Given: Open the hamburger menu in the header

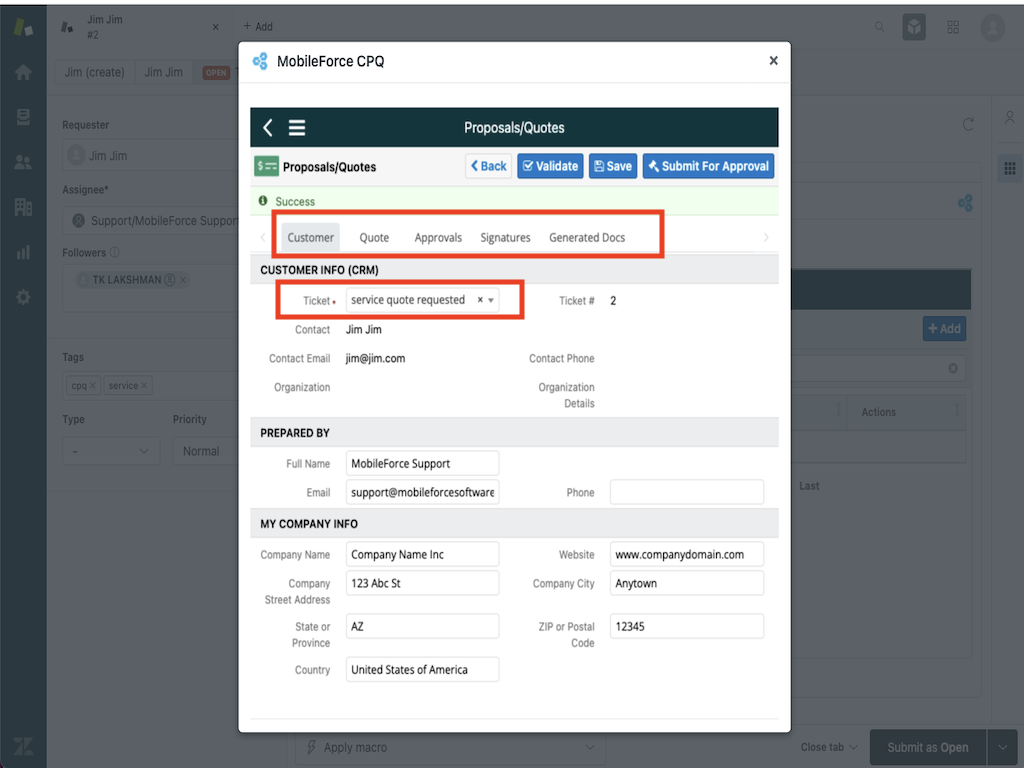Looking at the screenshot, I should (297, 128).
